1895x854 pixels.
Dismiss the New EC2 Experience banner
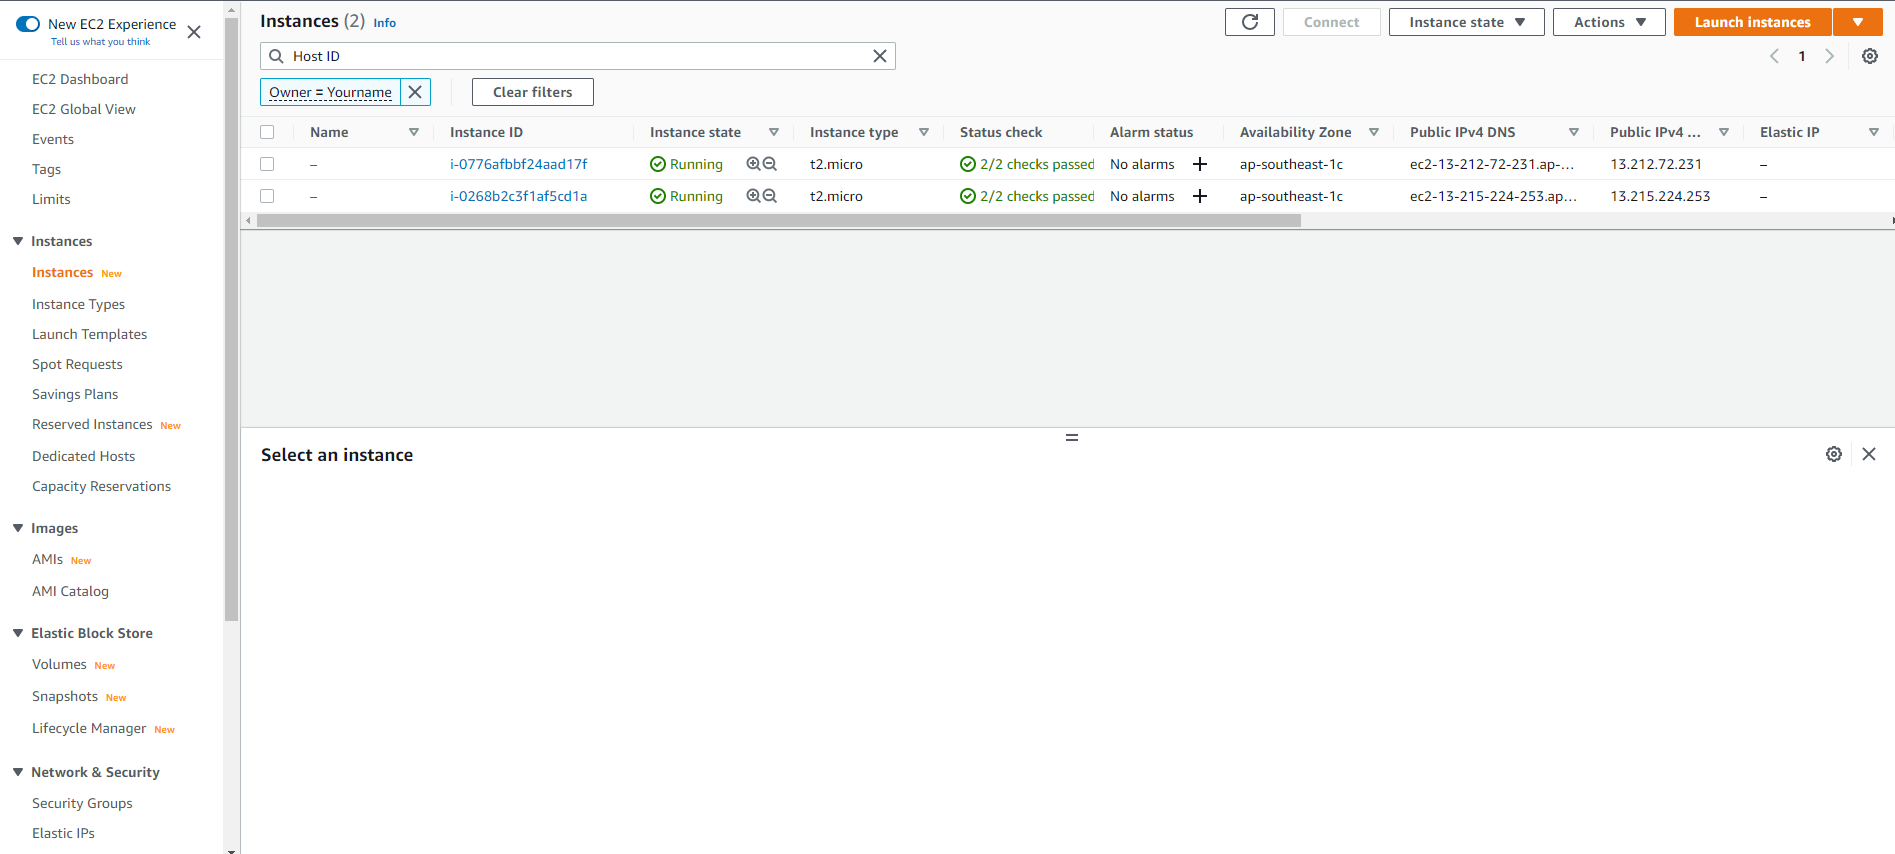[x=194, y=32]
